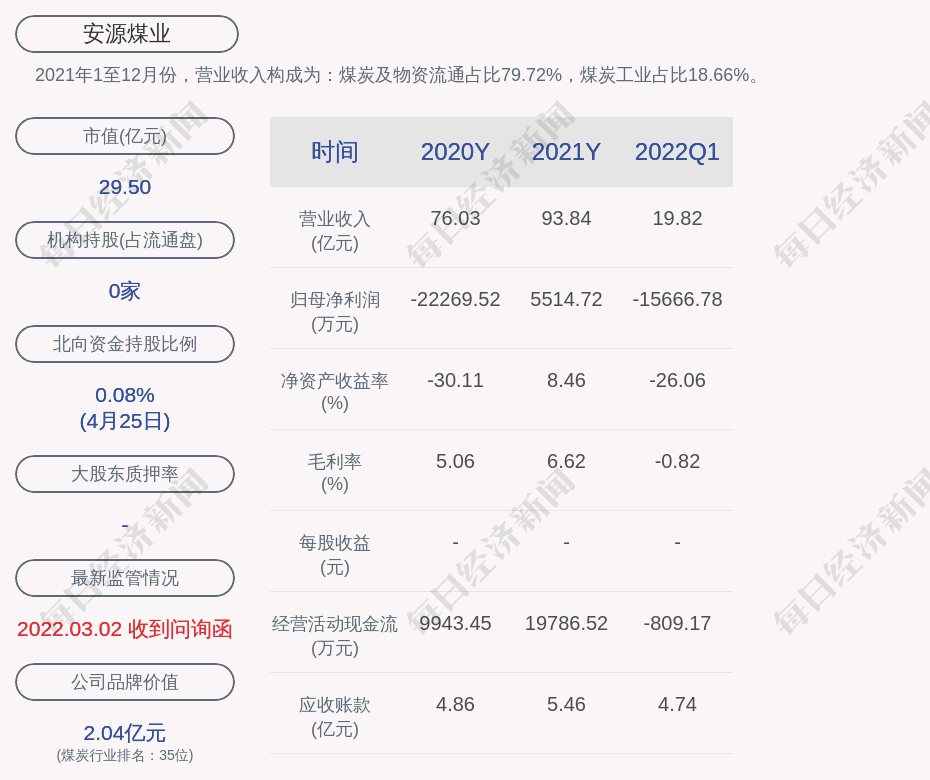The image size is (930, 780).
Task: Click the 应收账款(亿元) row label
Action: 335,717
